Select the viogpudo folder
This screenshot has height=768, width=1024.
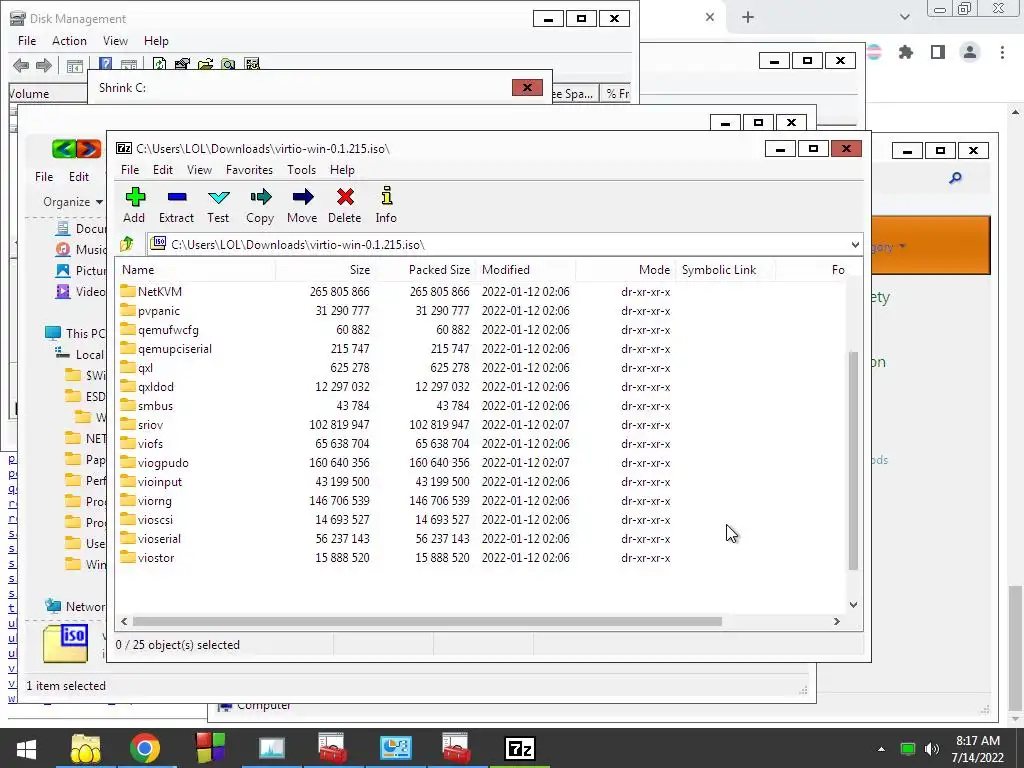154,462
